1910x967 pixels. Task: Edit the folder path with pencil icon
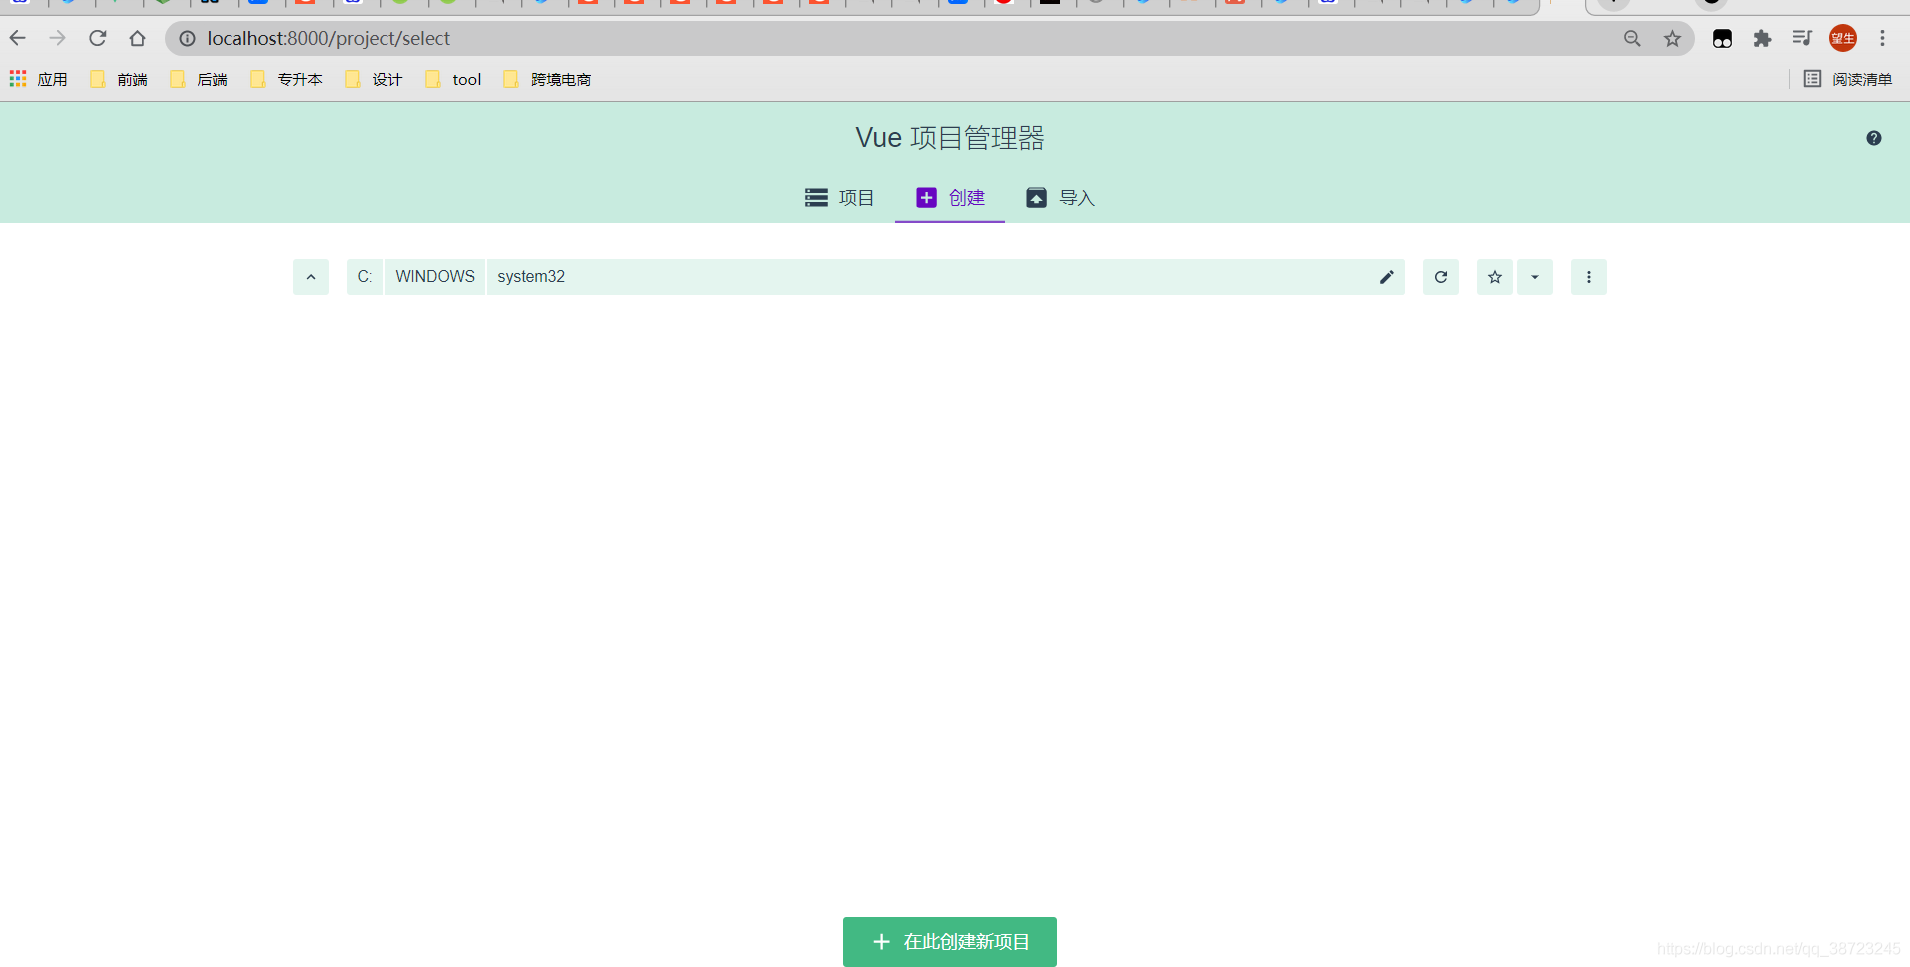(x=1386, y=277)
